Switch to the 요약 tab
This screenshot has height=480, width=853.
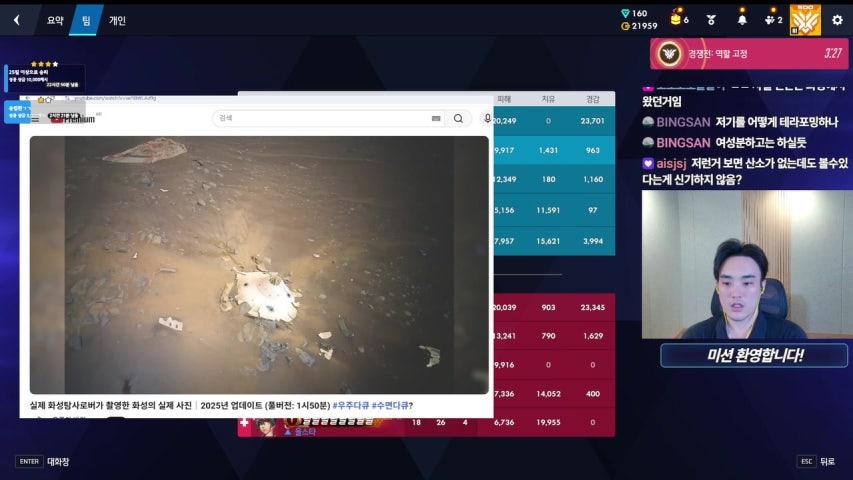55,21
